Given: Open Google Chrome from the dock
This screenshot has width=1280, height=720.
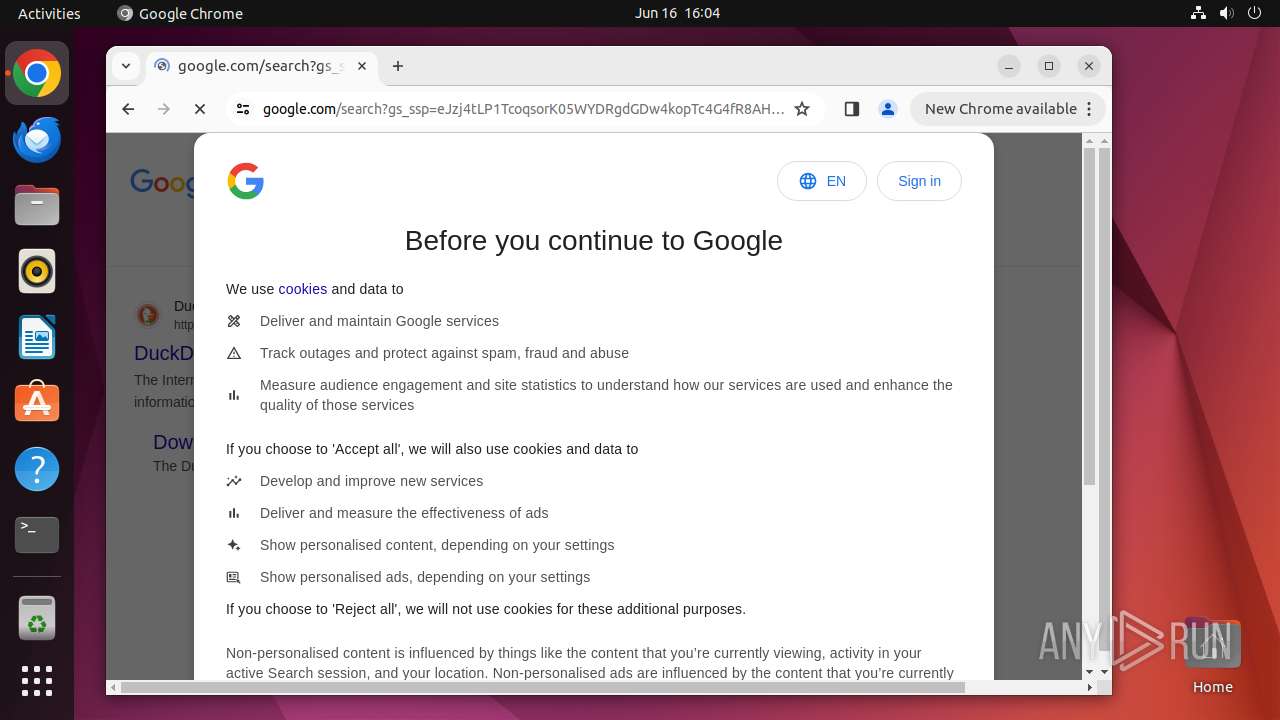Looking at the screenshot, I should [37, 74].
